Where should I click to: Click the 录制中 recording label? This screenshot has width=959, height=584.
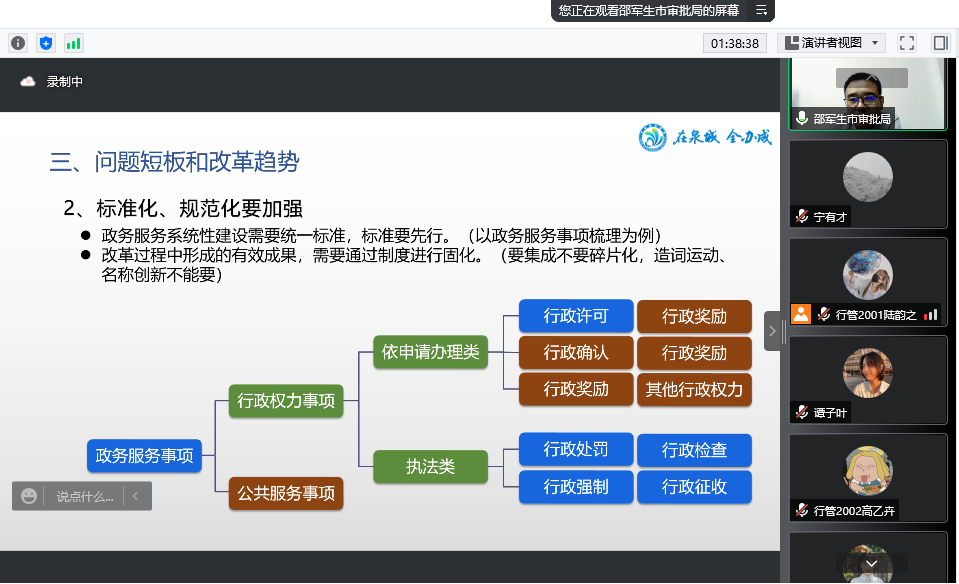point(65,82)
